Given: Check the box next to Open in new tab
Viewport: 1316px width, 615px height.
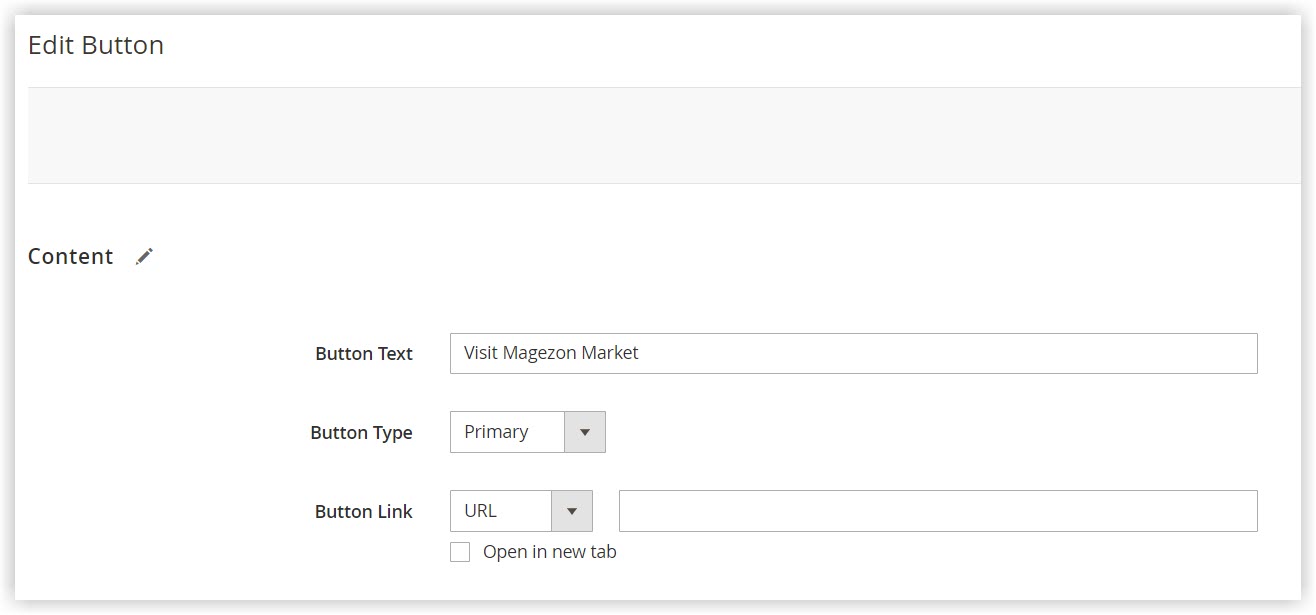Looking at the screenshot, I should [460, 551].
